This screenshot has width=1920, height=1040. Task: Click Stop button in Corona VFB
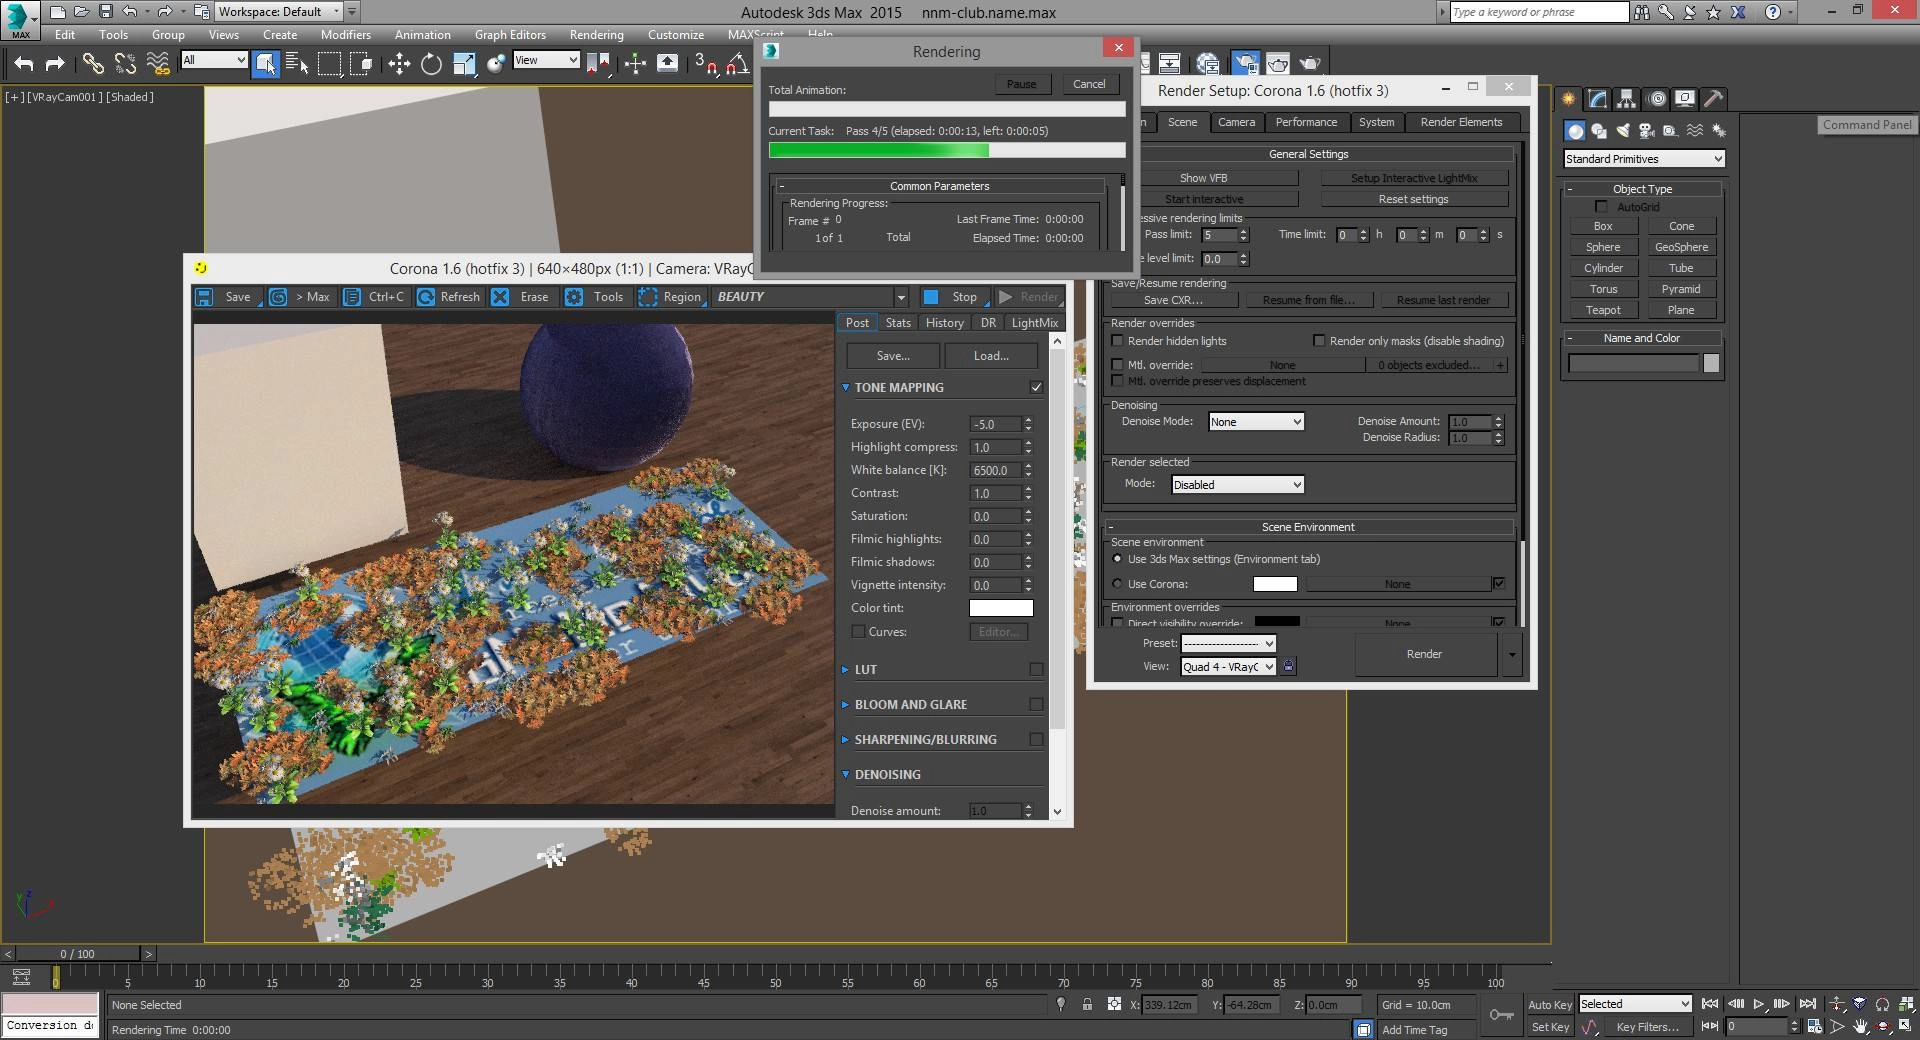point(953,297)
